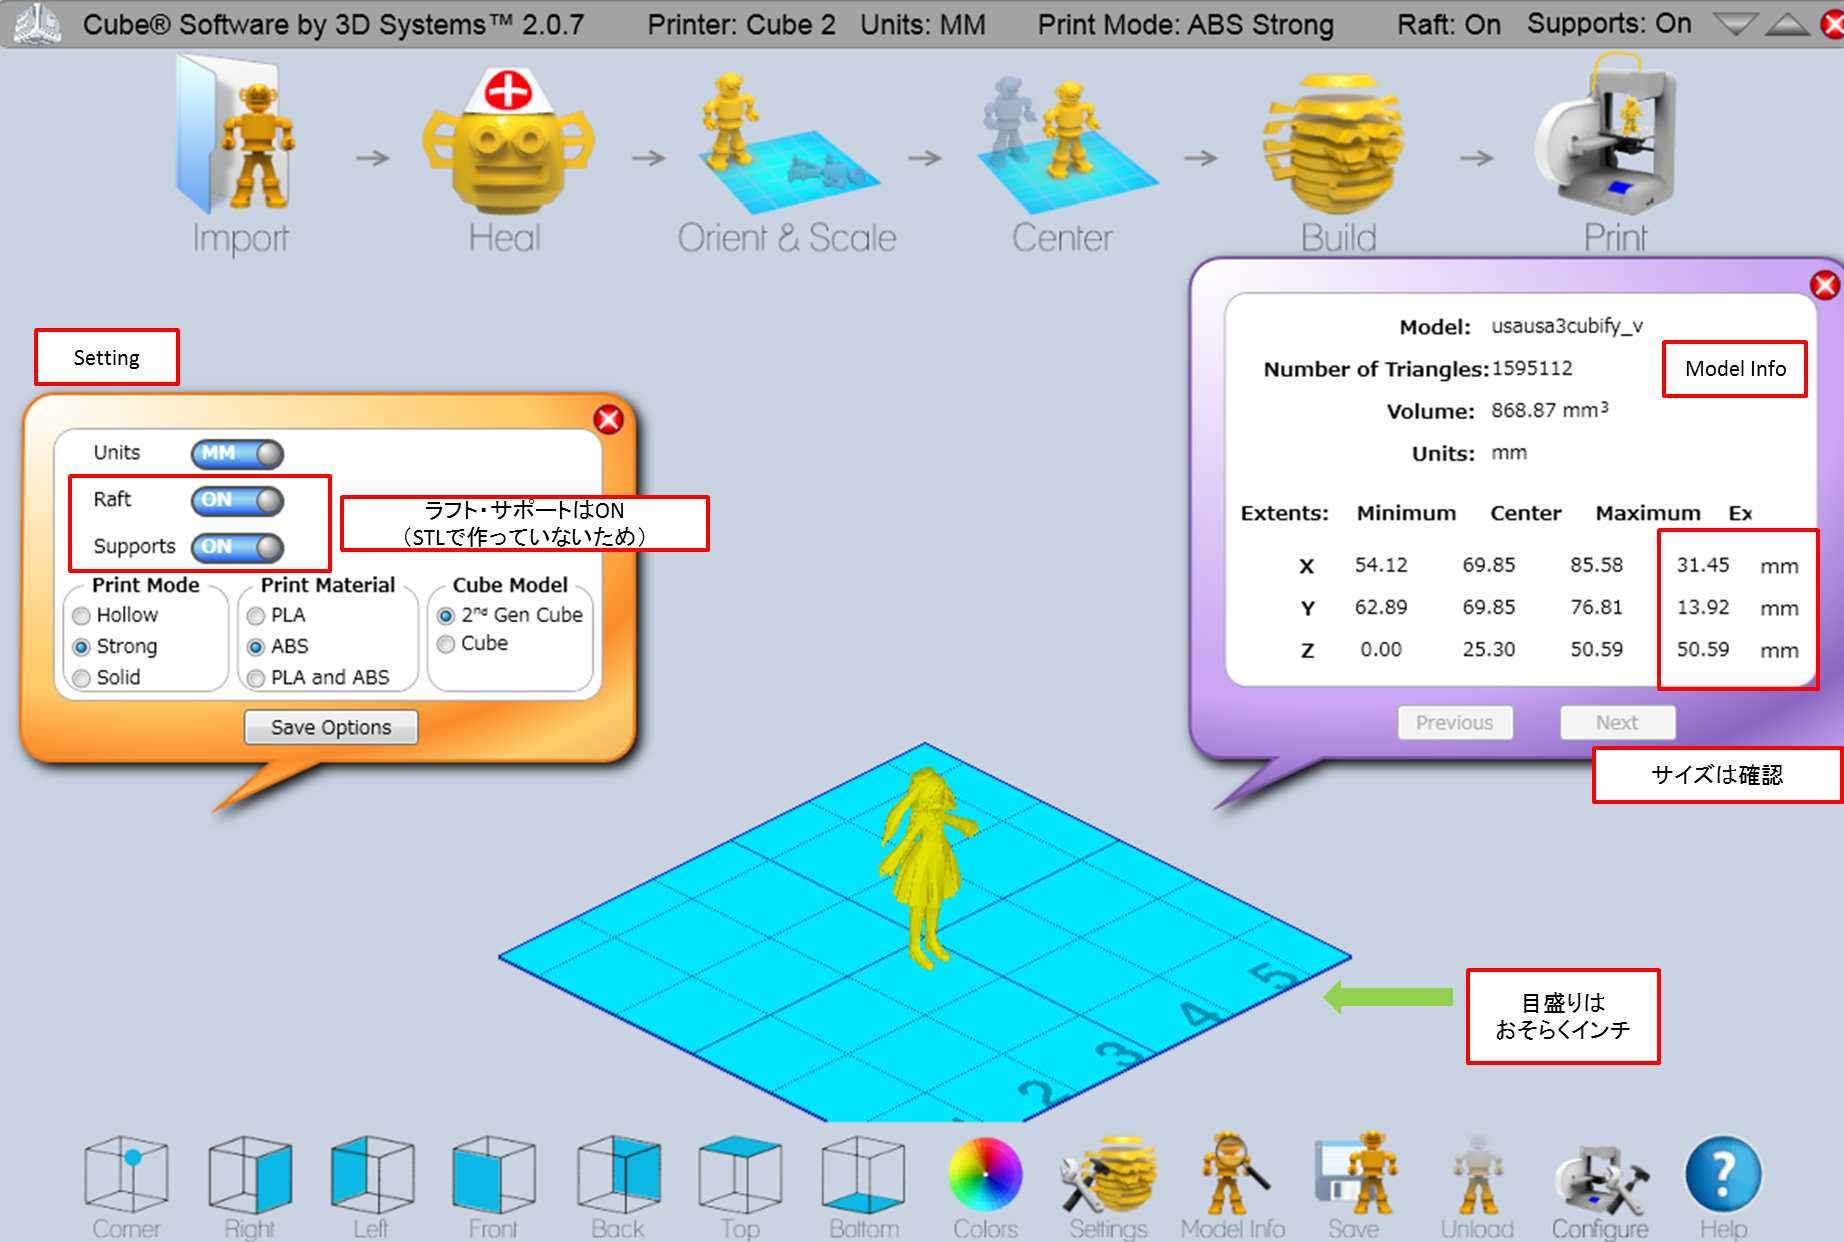Click the model name usausa3cubify_v

pyautogui.click(x=1567, y=326)
